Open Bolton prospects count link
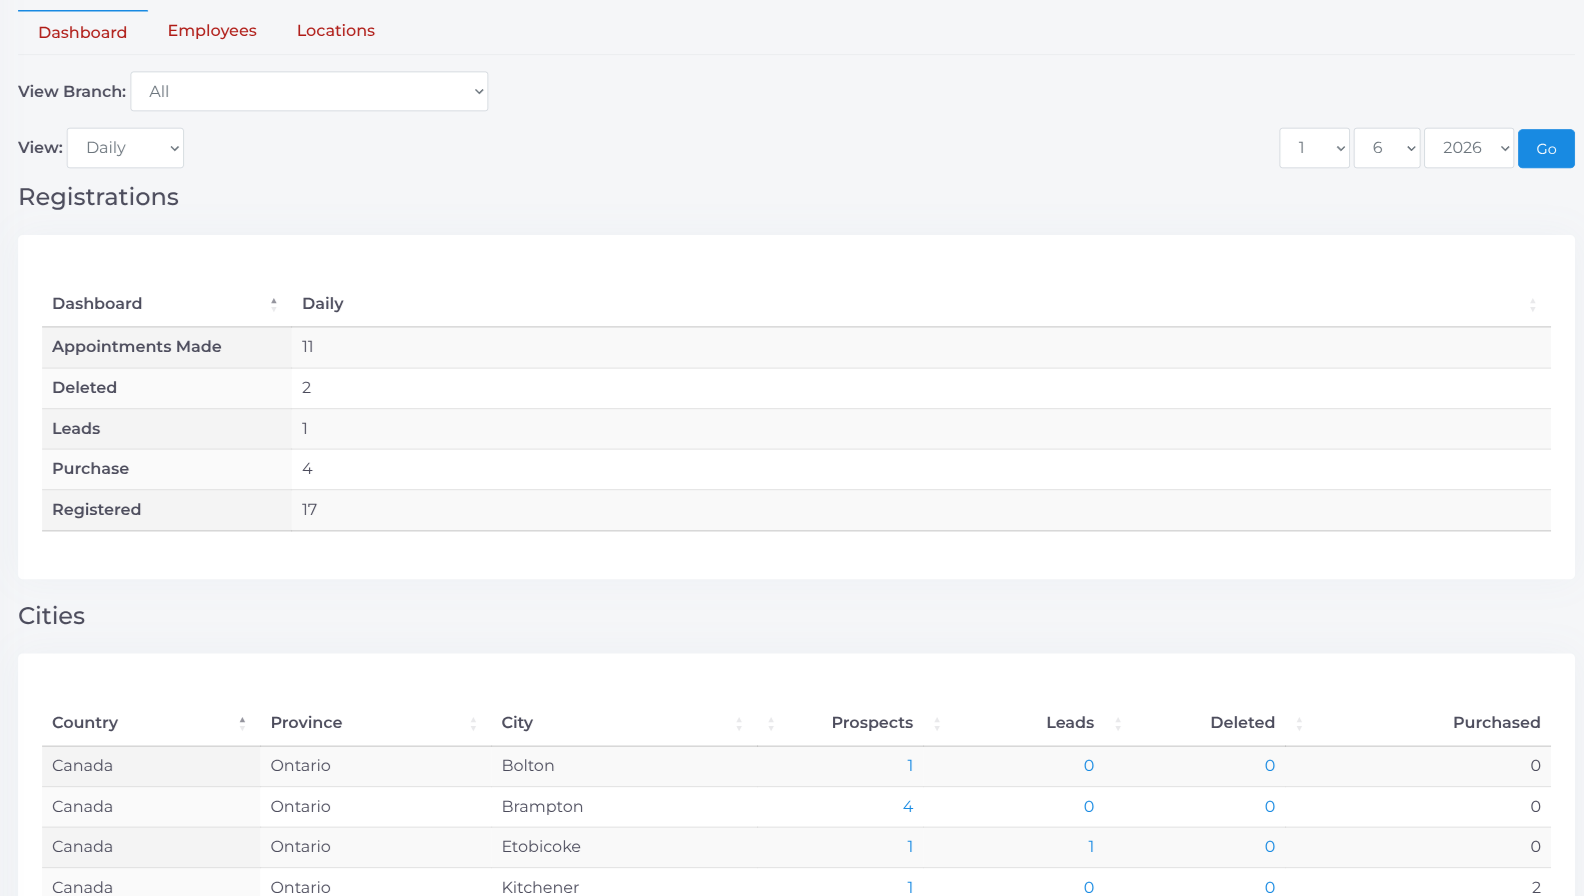Viewport: 1584px width, 896px height. tap(910, 766)
